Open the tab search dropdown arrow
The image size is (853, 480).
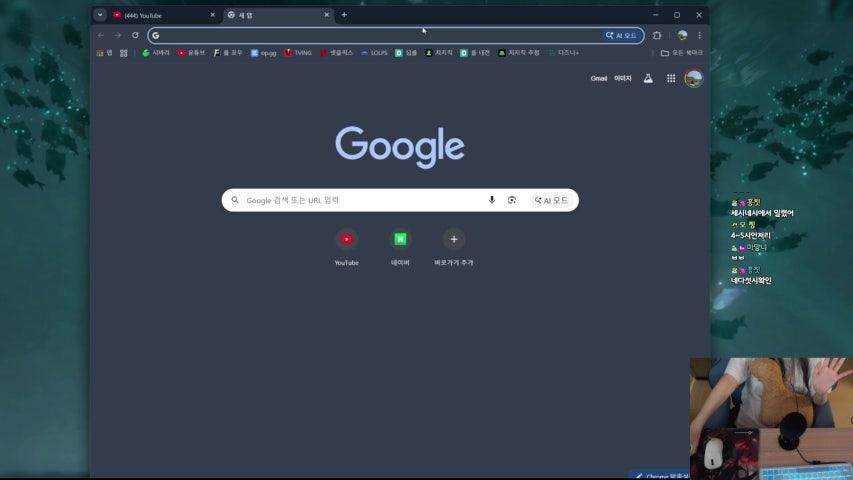(100, 15)
